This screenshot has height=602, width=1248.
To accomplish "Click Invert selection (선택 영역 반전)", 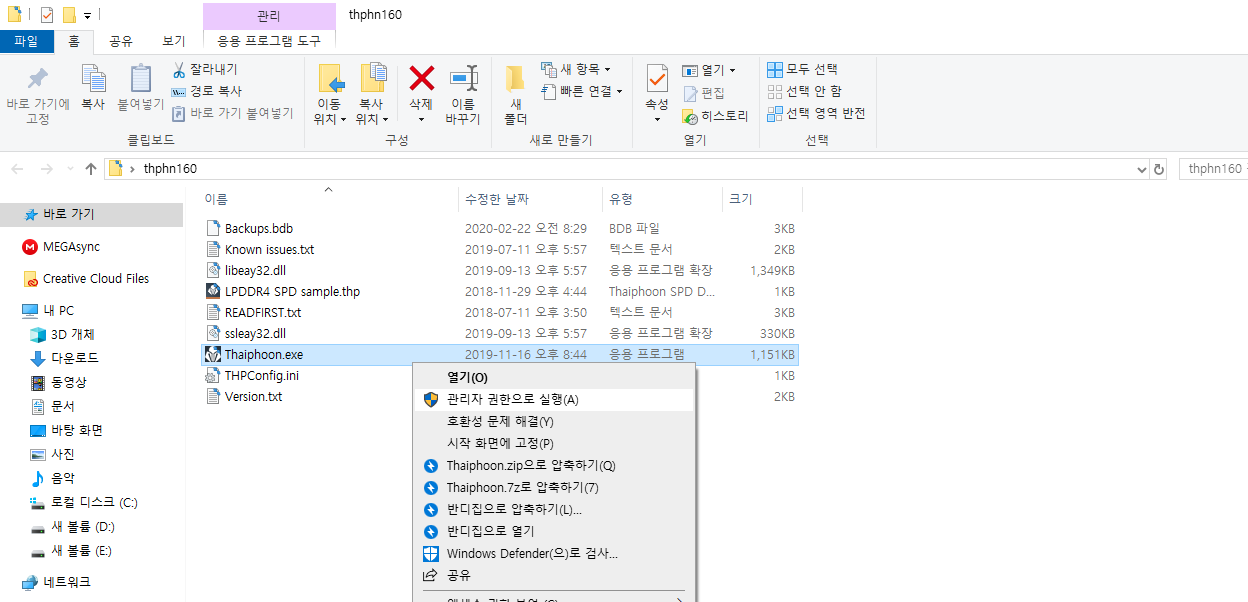I will tap(816, 113).
